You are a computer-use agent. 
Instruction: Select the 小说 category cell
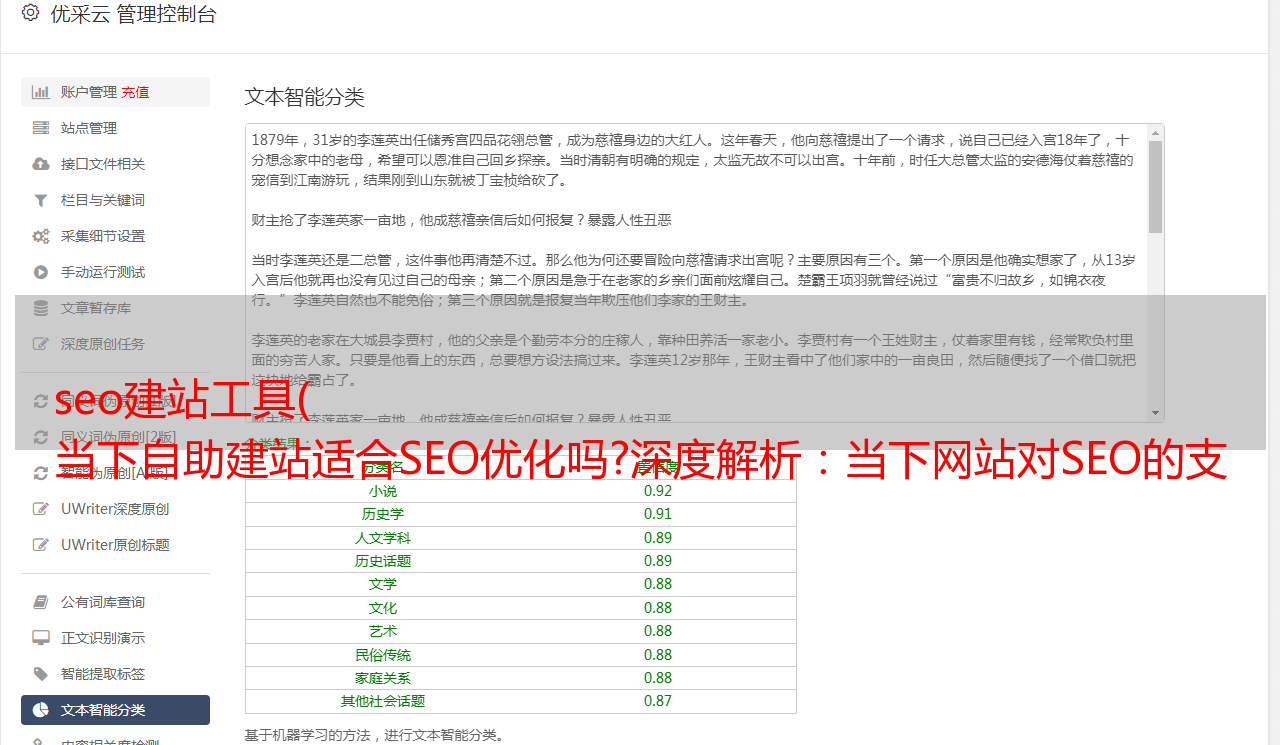click(x=383, y=491)
